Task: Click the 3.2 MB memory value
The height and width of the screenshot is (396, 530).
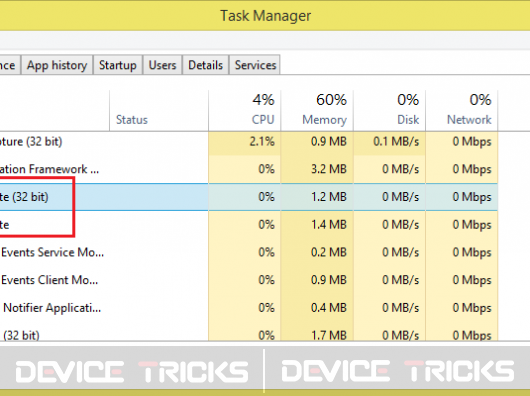Action: click(329, 169)
